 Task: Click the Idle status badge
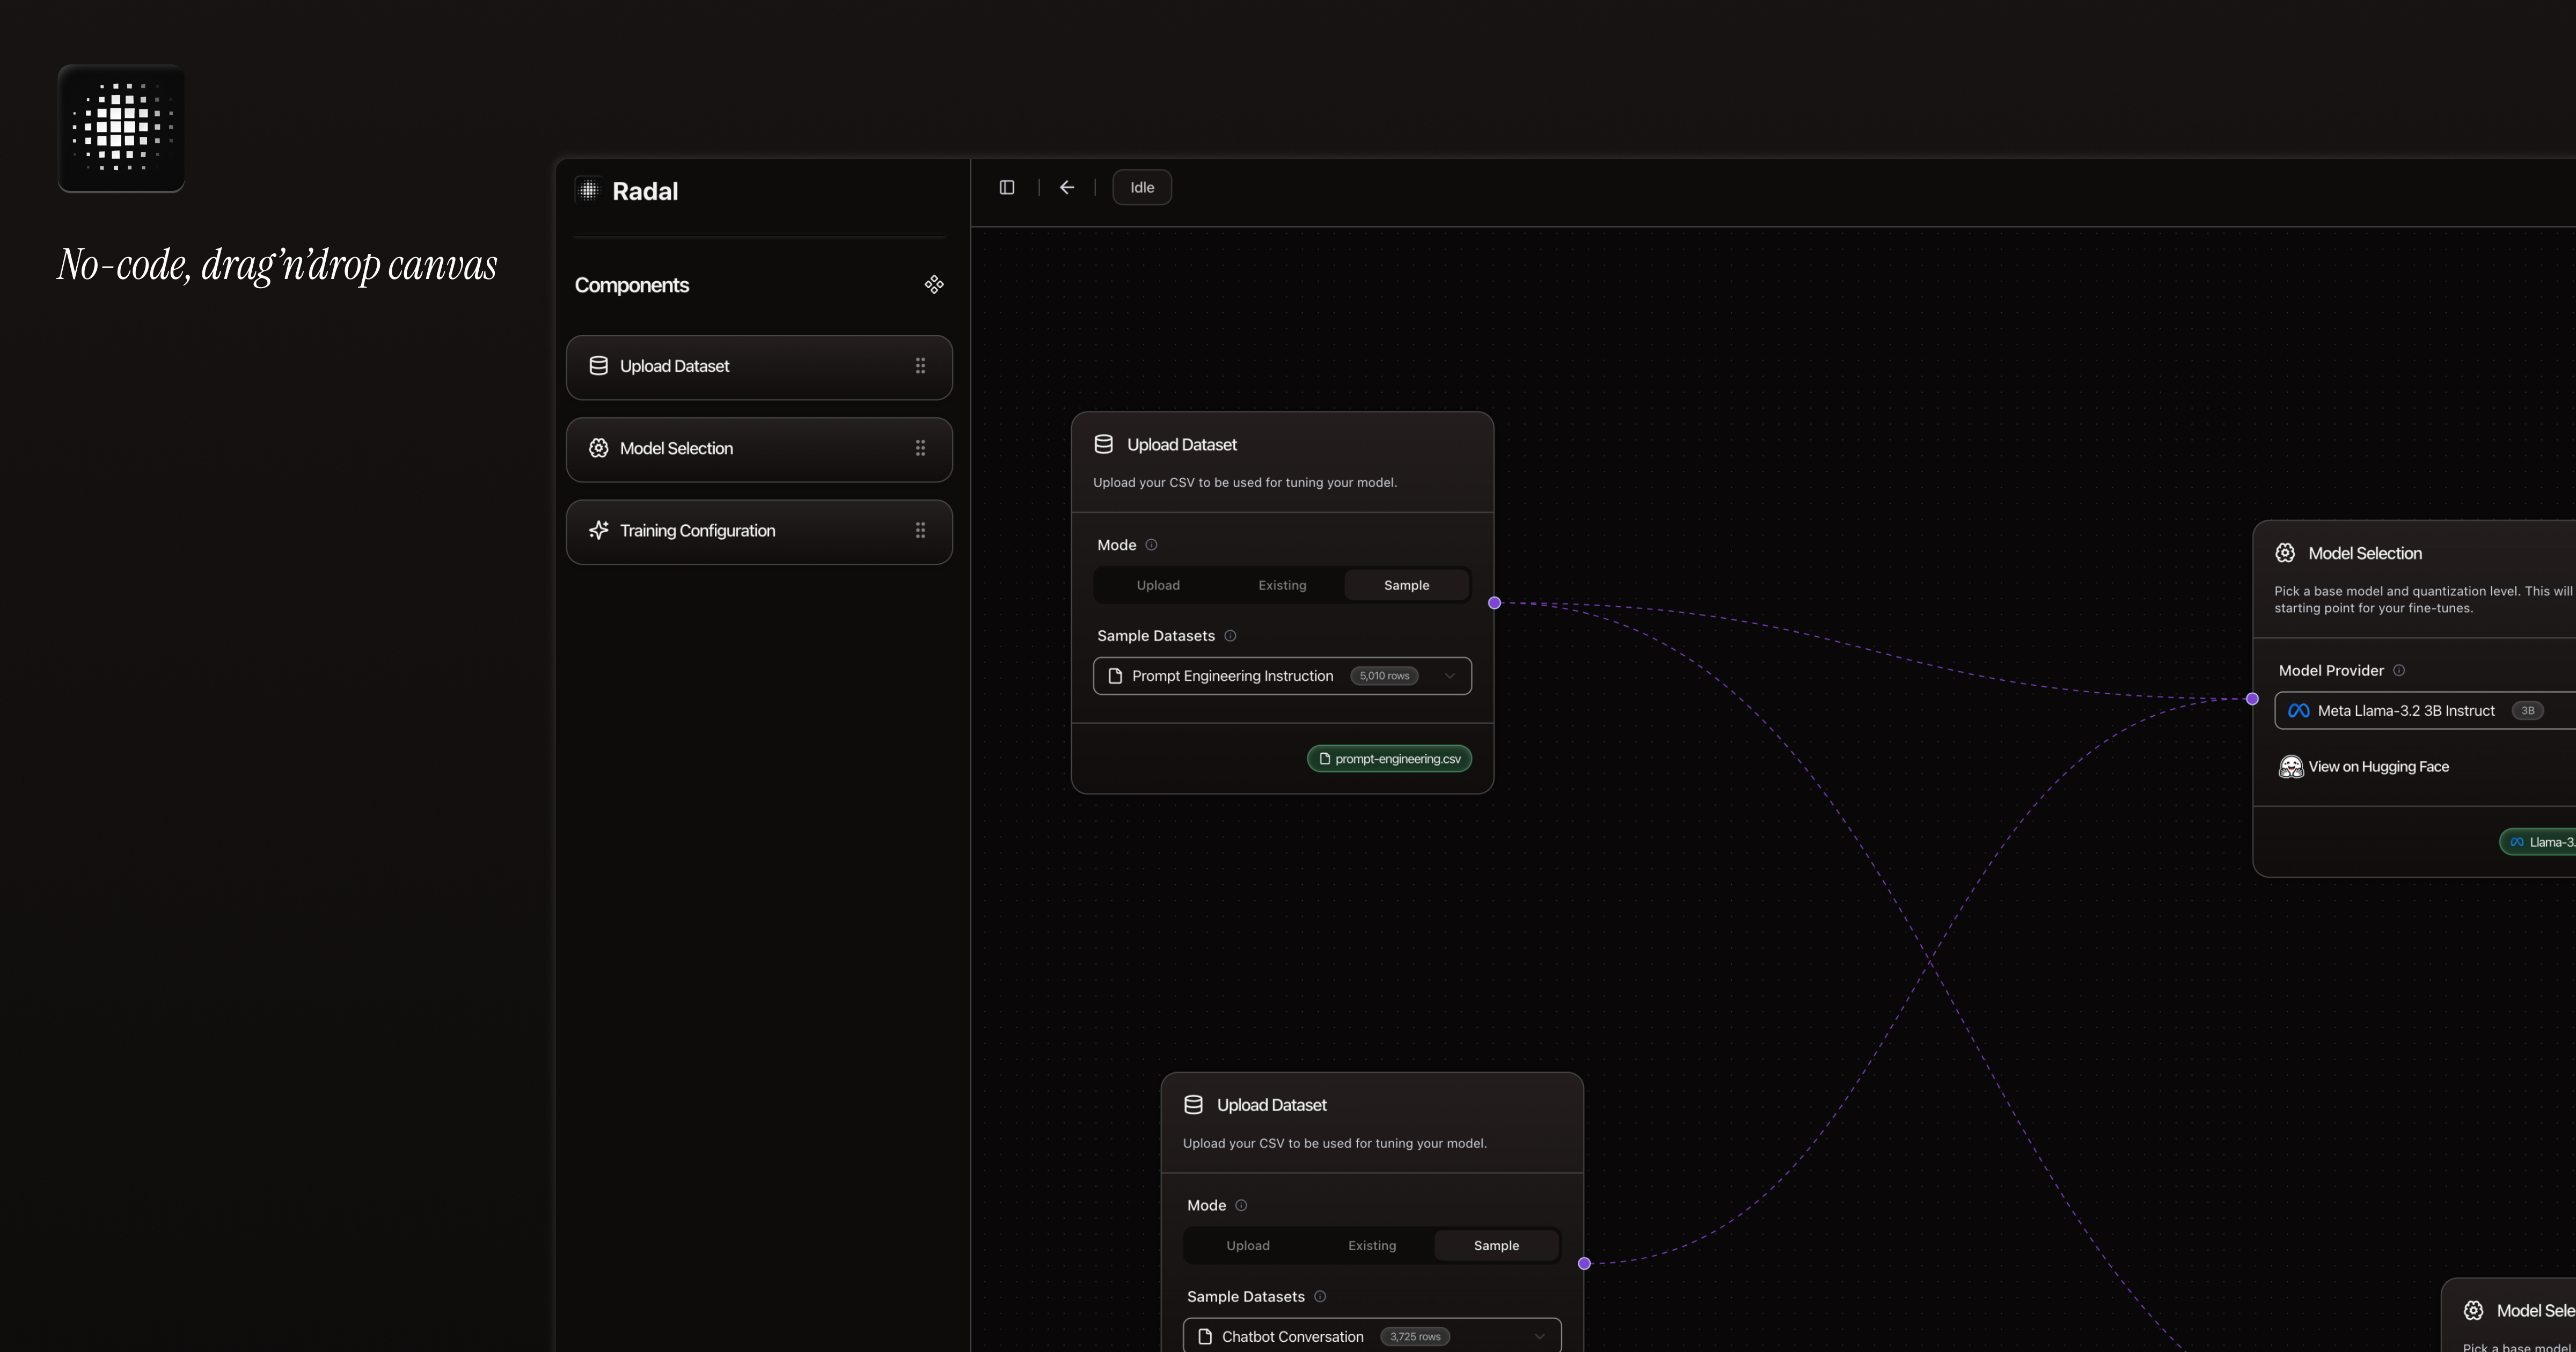tap(1142, 187)
